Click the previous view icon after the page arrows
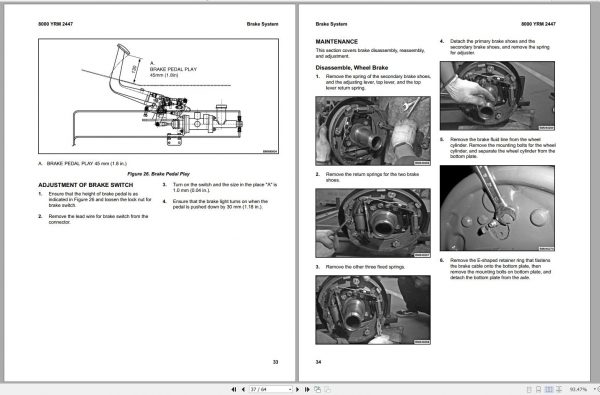 317,389
